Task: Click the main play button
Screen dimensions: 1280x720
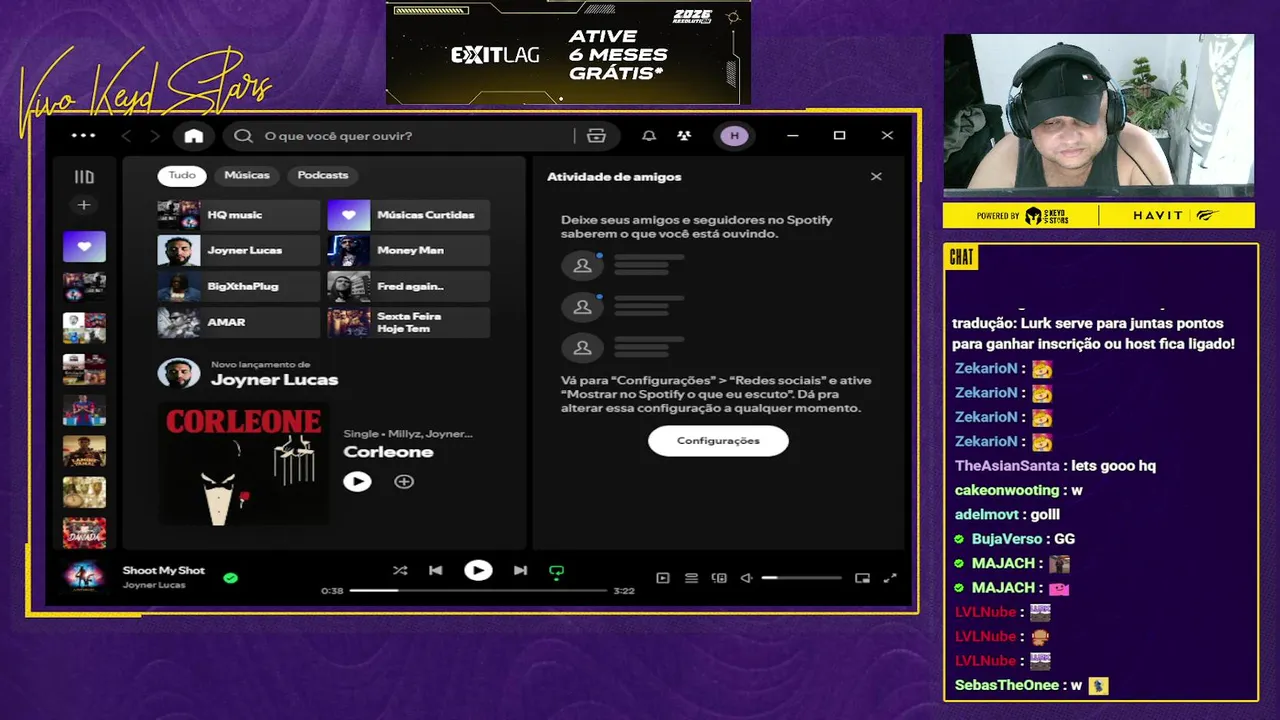Action: (478, 571)
